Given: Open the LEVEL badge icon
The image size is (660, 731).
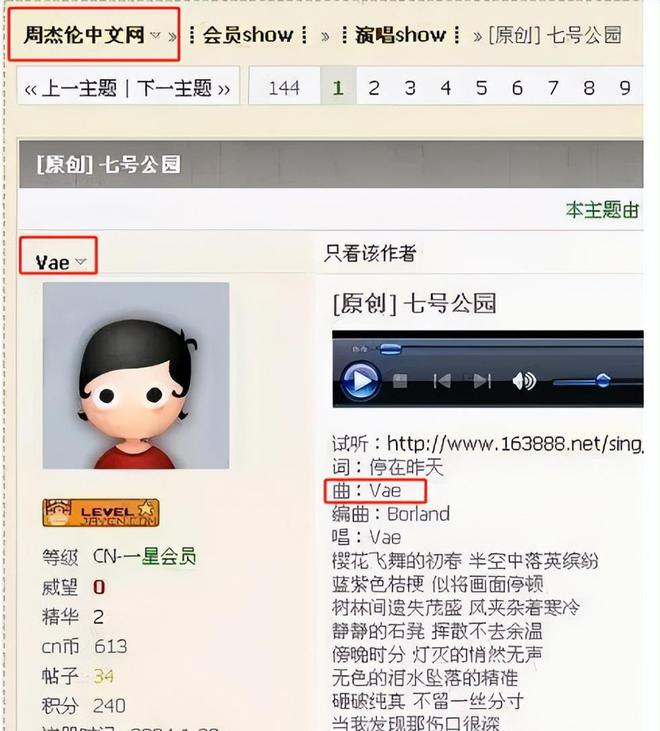Looking at the screenshot, I should tap(101, 512).
